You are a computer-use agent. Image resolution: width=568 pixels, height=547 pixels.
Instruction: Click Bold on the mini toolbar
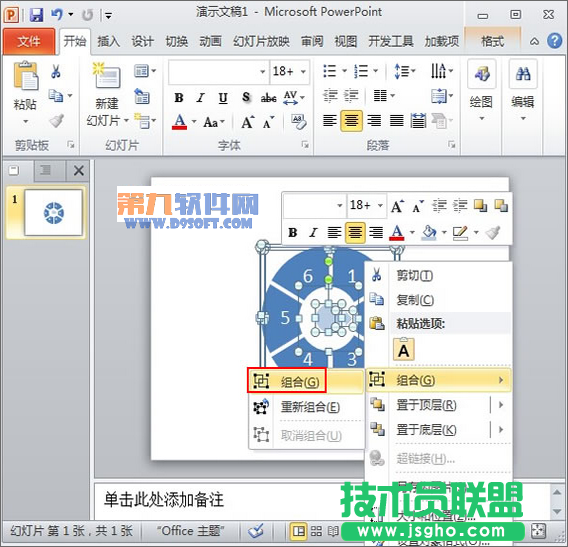[293, 232]
